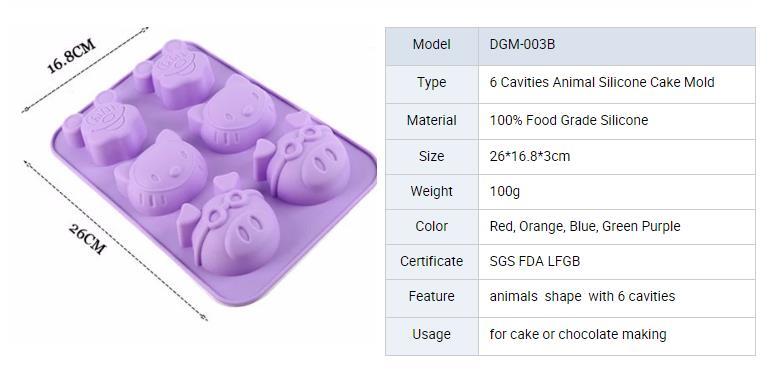The image size is (772, 370).
Task: Click the 100% Food Grade Silicone value
Action: click(569, 120)
